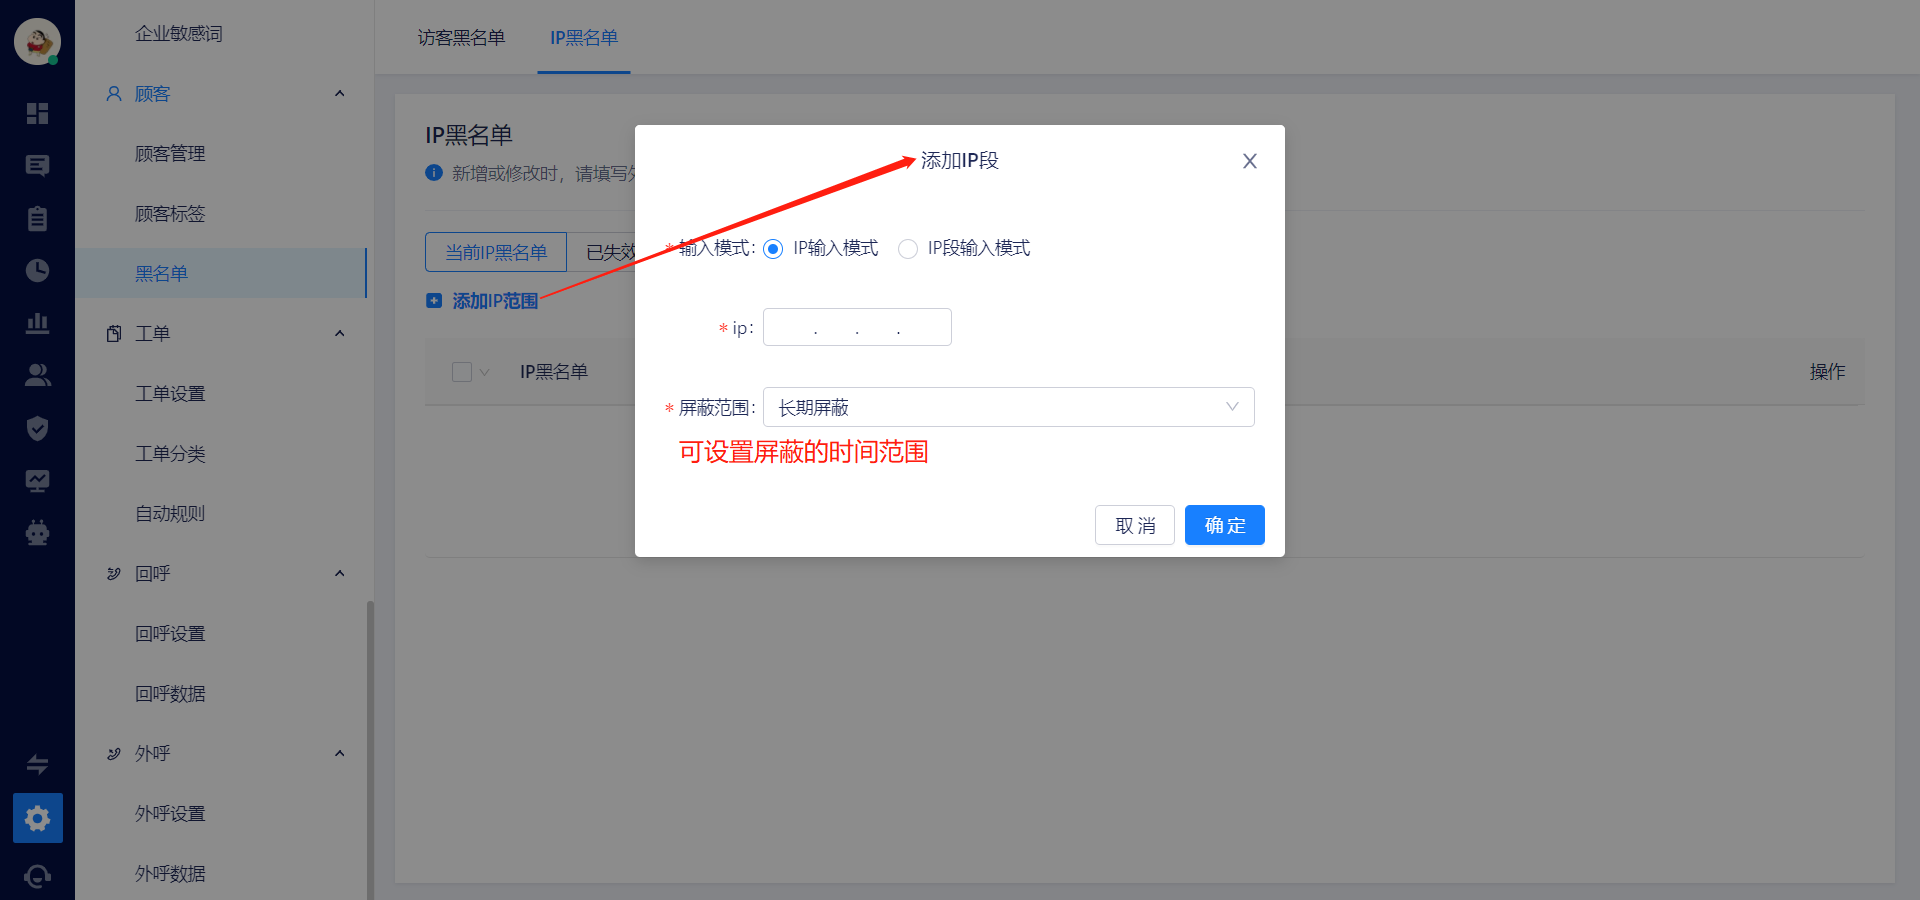Tick the select-all checkbox in table header
Viewport: 1920px width, 900px height.
(x=462, y=372)
